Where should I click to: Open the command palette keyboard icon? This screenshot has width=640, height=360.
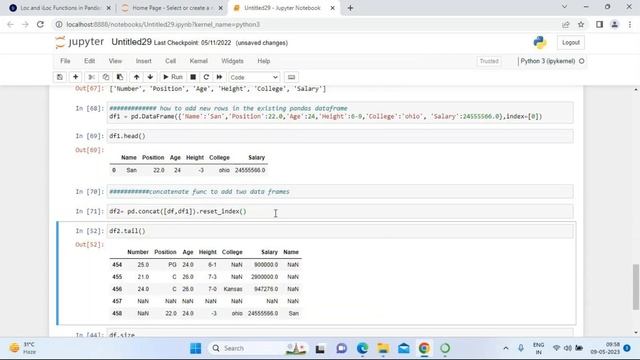(x=291, y=77)
